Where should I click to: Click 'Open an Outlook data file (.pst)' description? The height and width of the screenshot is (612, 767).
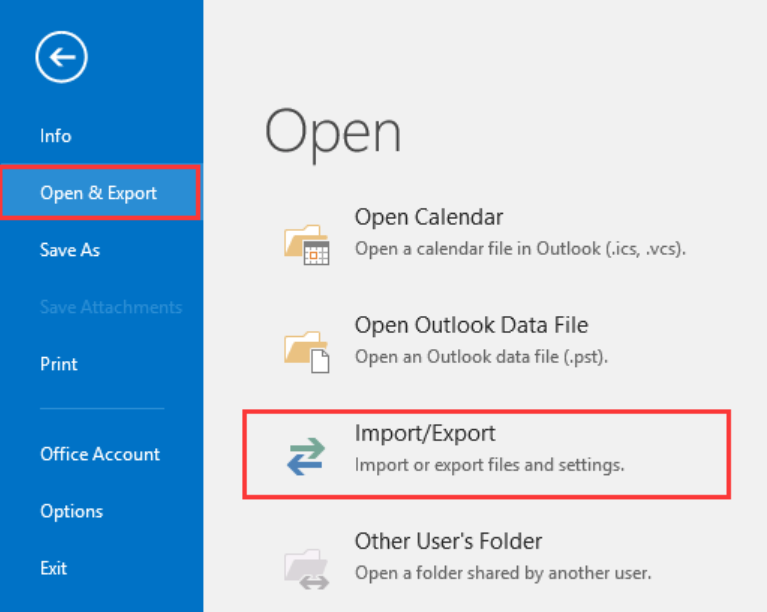(481, 357)
